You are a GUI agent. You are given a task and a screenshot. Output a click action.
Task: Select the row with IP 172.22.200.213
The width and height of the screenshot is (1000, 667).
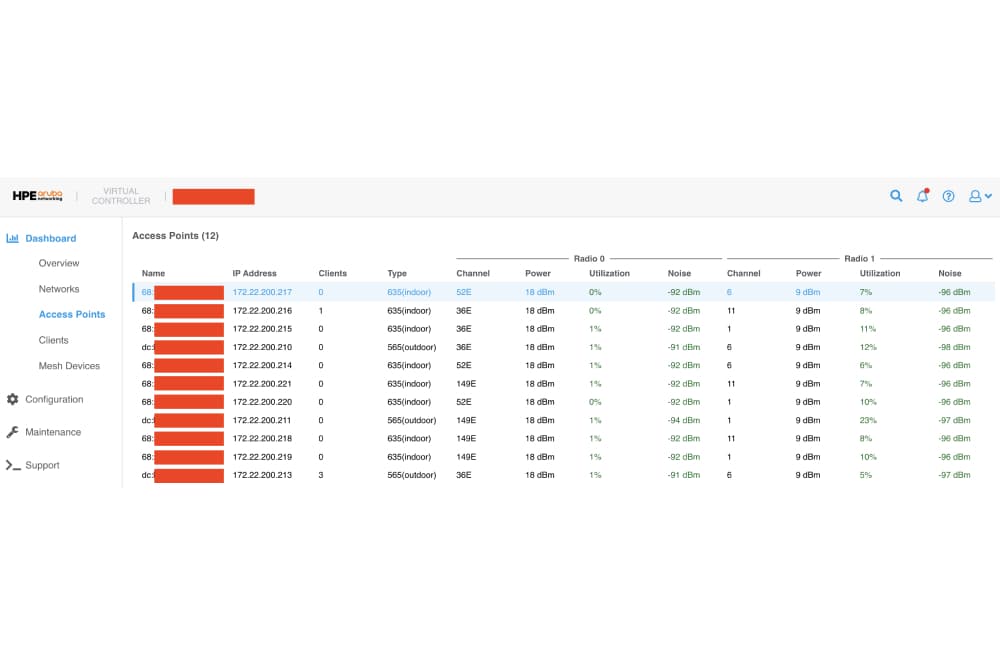(x=262, y=475)
